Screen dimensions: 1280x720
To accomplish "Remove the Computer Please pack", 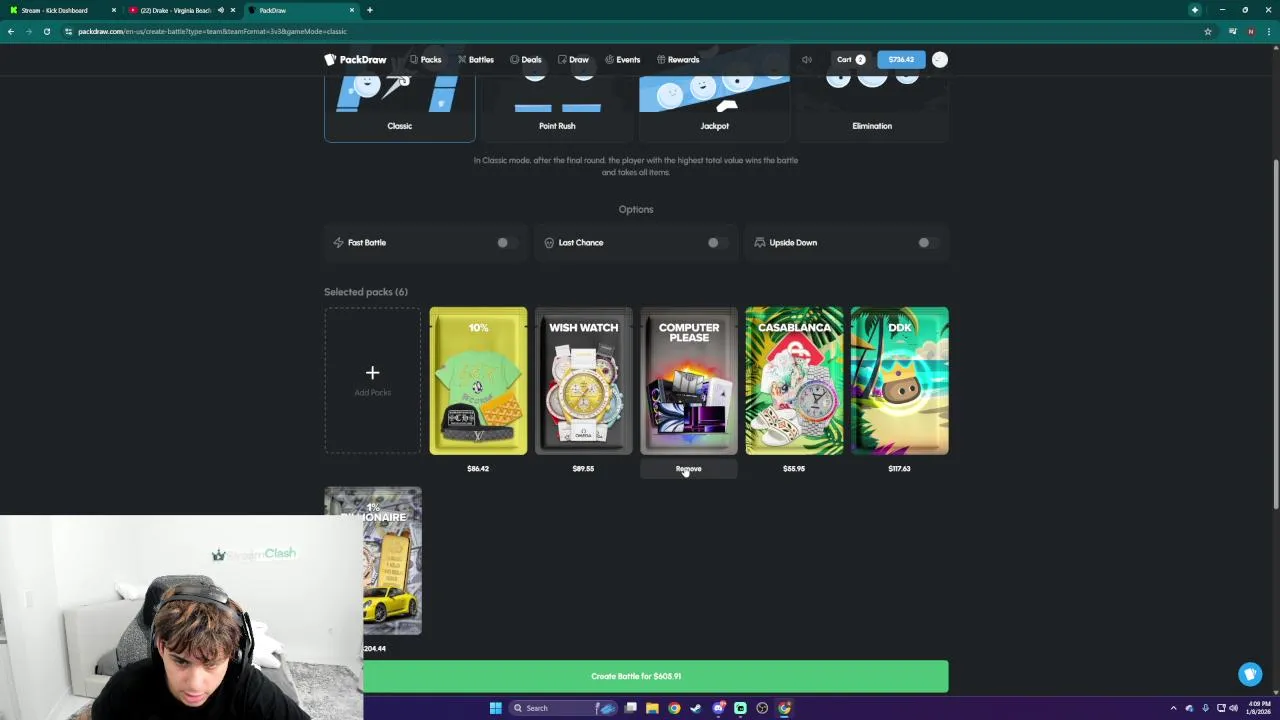I will (689, 469).
